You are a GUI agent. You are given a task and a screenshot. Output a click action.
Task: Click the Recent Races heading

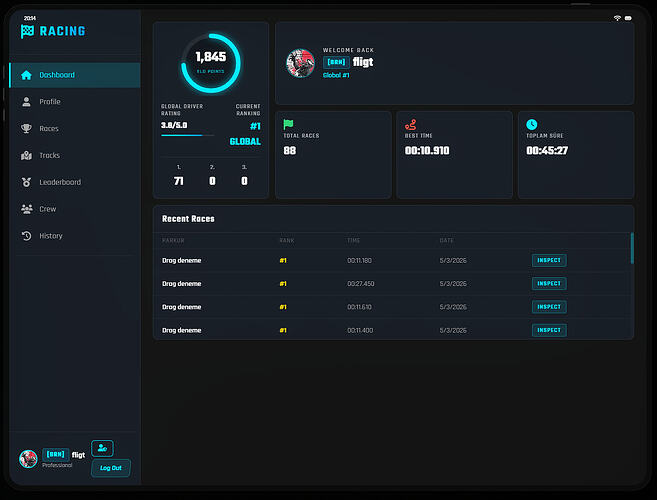(x=188, y=219)
